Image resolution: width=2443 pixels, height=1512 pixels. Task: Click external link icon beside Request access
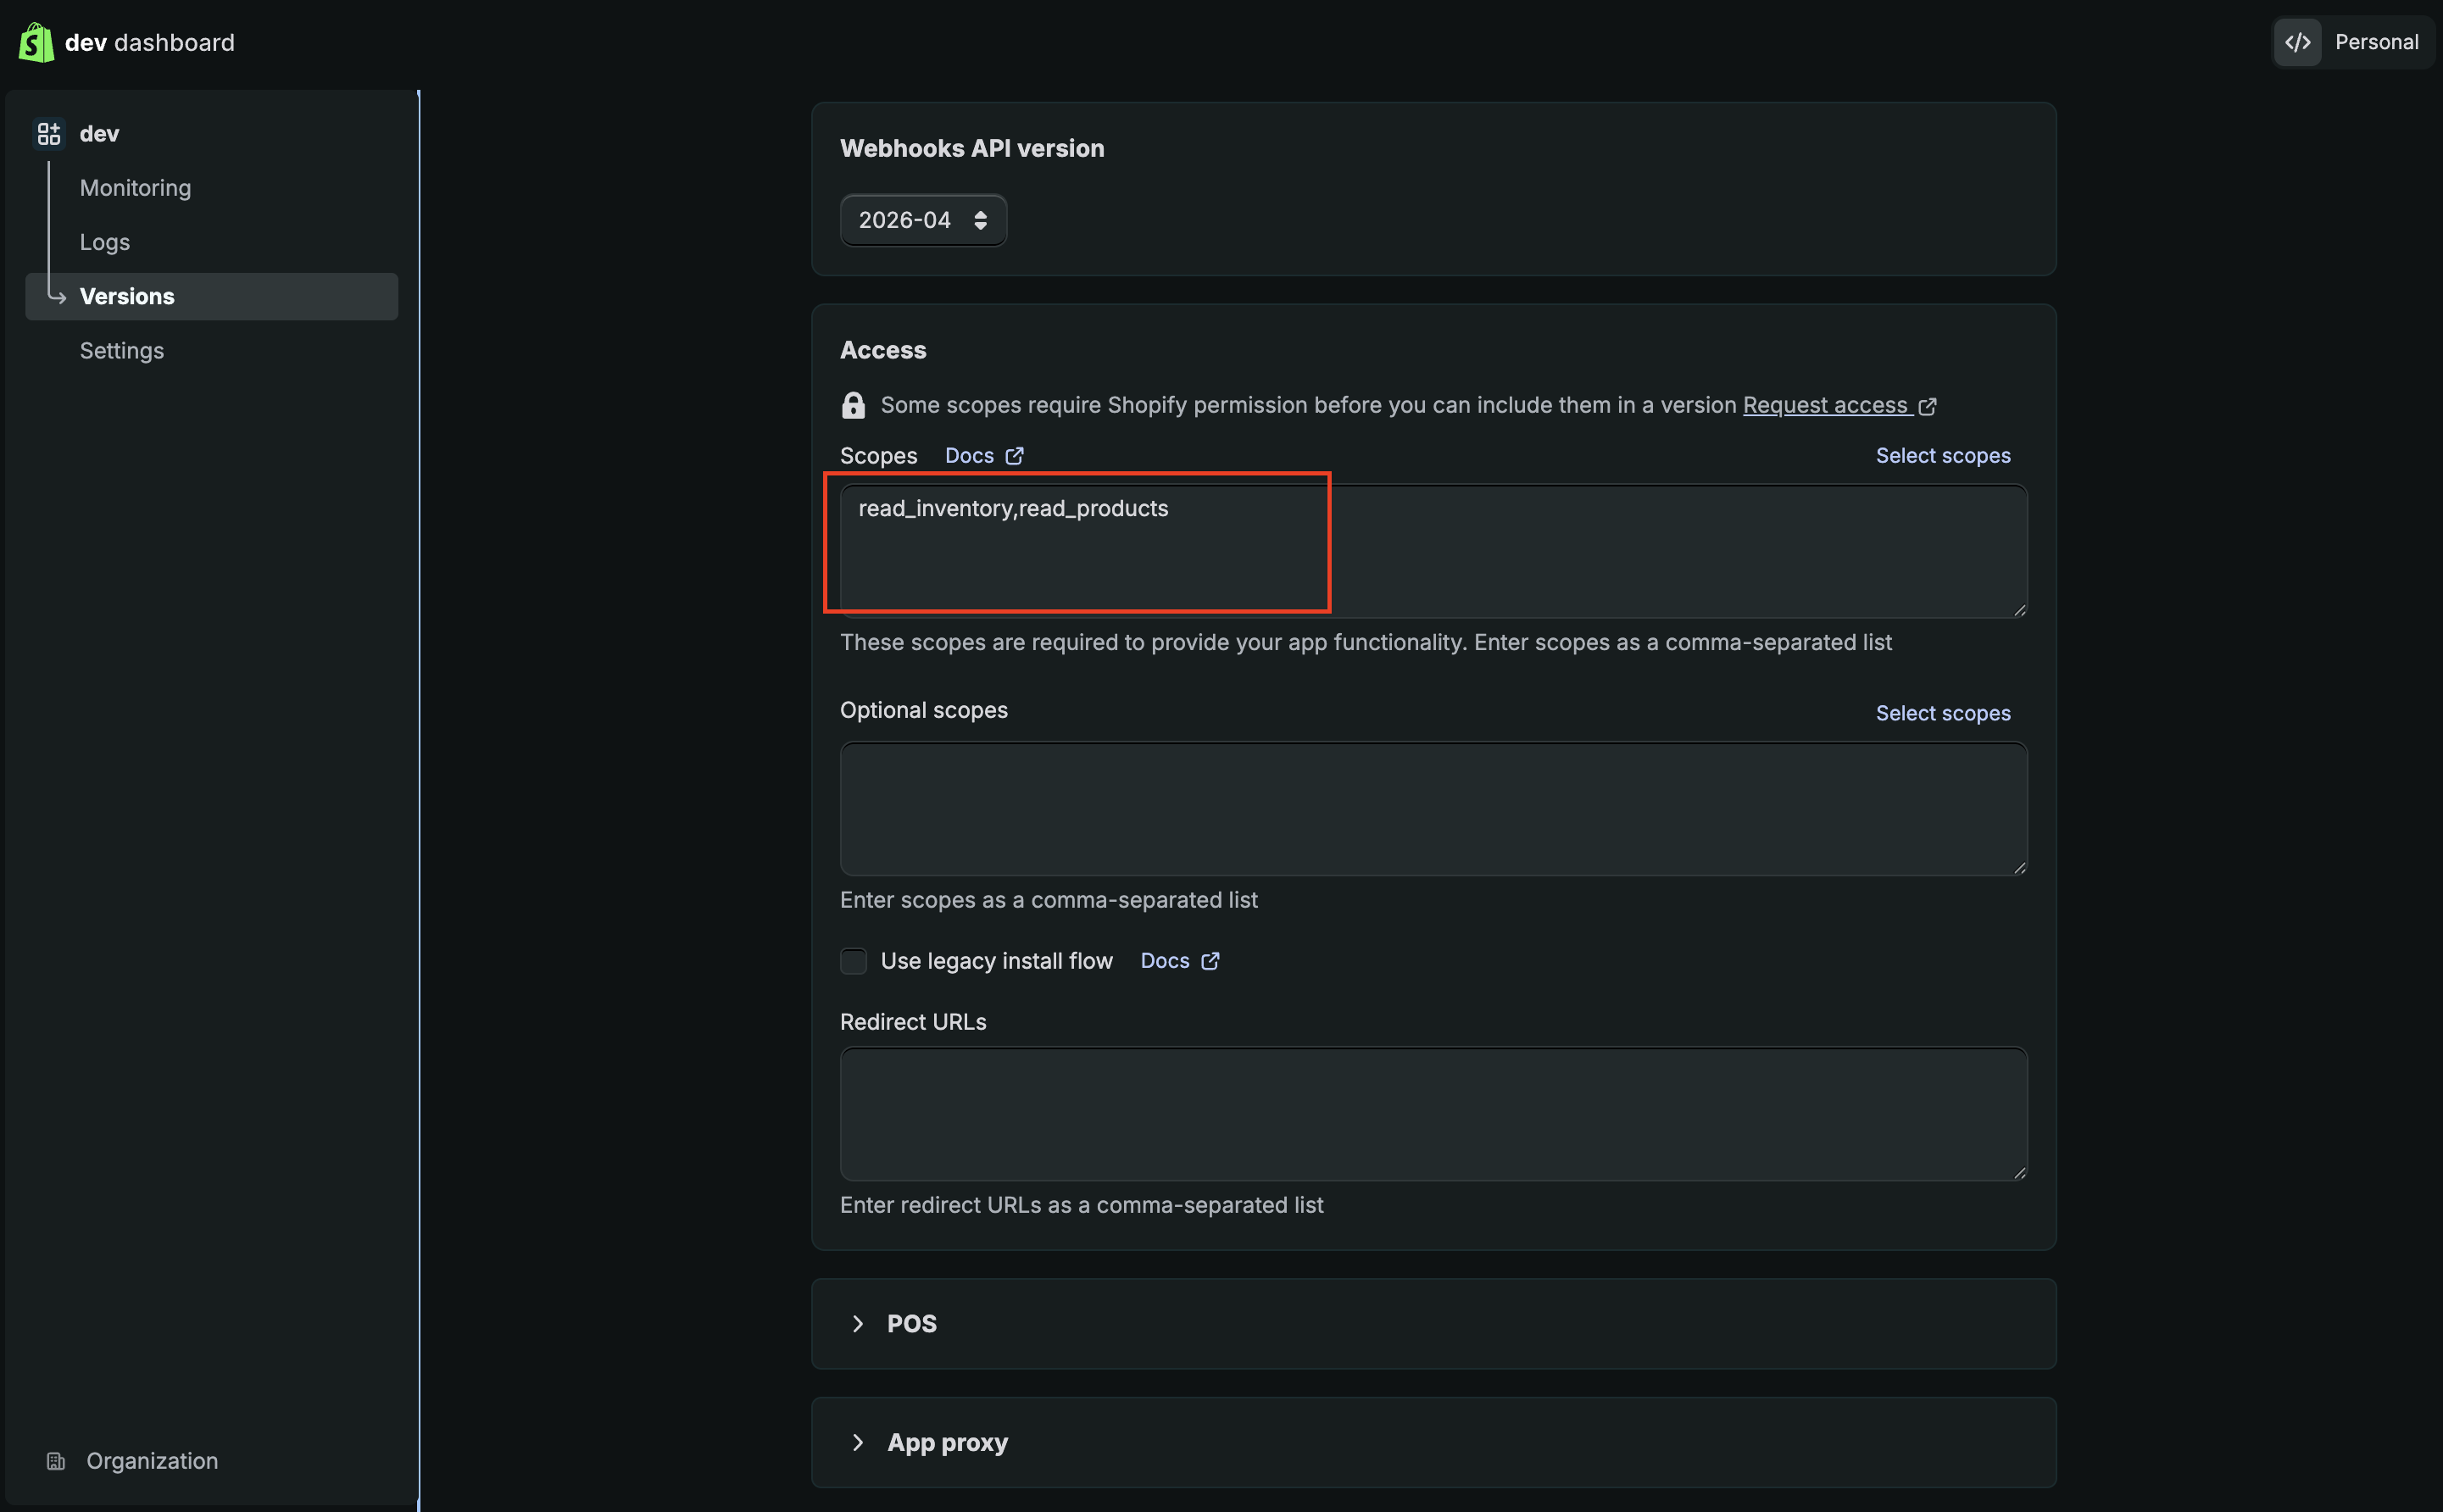[1927, 406]
